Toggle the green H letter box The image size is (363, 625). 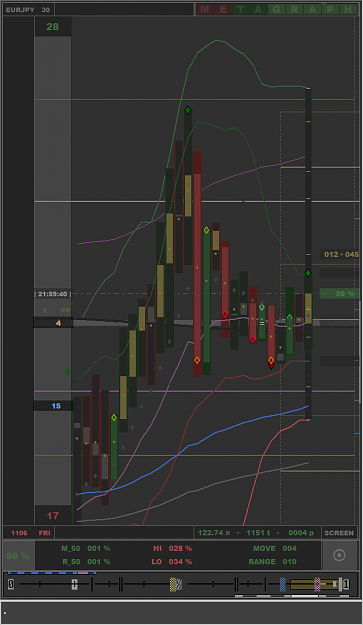point(348,9)
